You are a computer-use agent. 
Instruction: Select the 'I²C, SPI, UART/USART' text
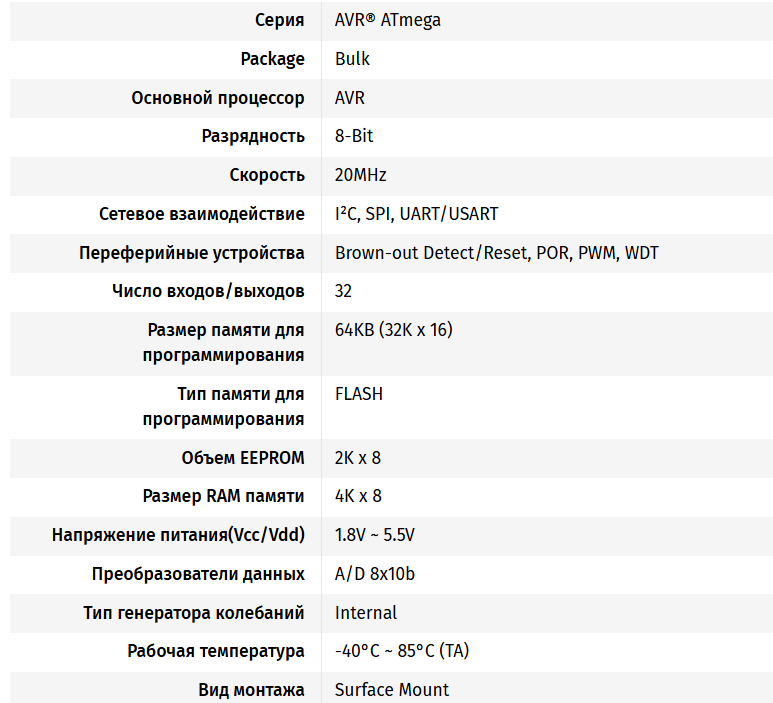point(416,214)
